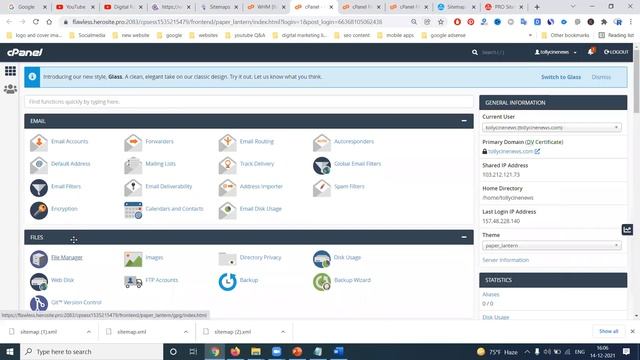Open the Directory Privacy folder icon
The image size is (640, 360).
click(227, 259)
